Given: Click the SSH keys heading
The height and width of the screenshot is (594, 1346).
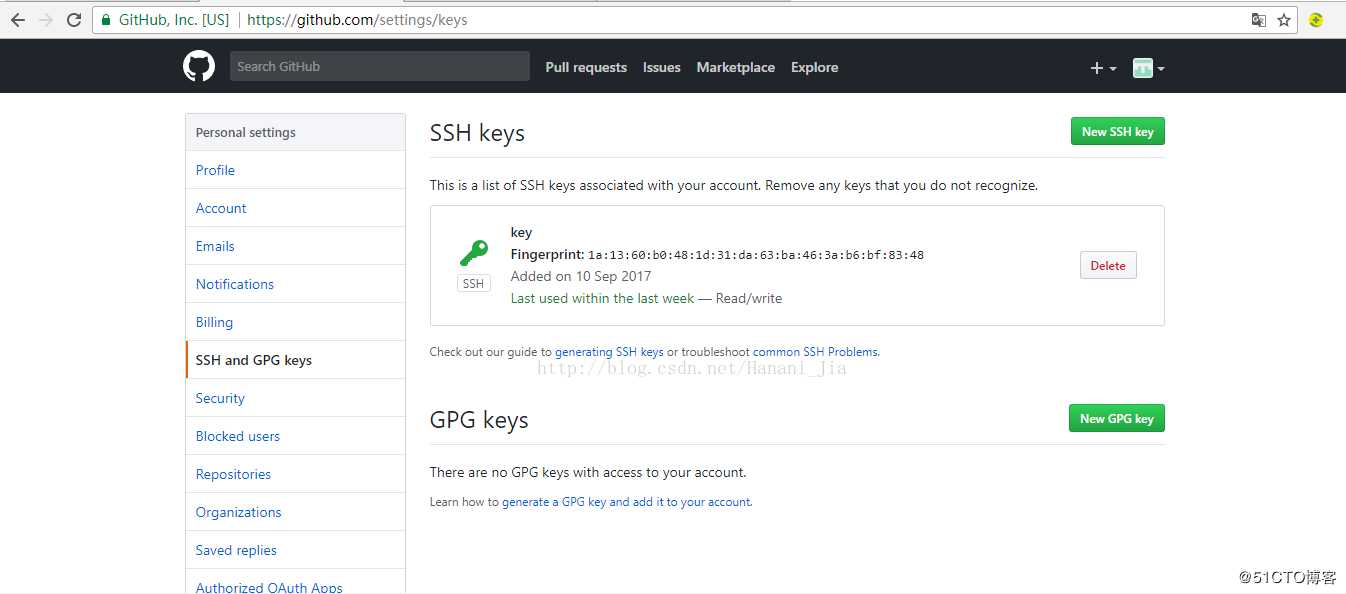Looking at the screenshot, I should tap(477, 133).
